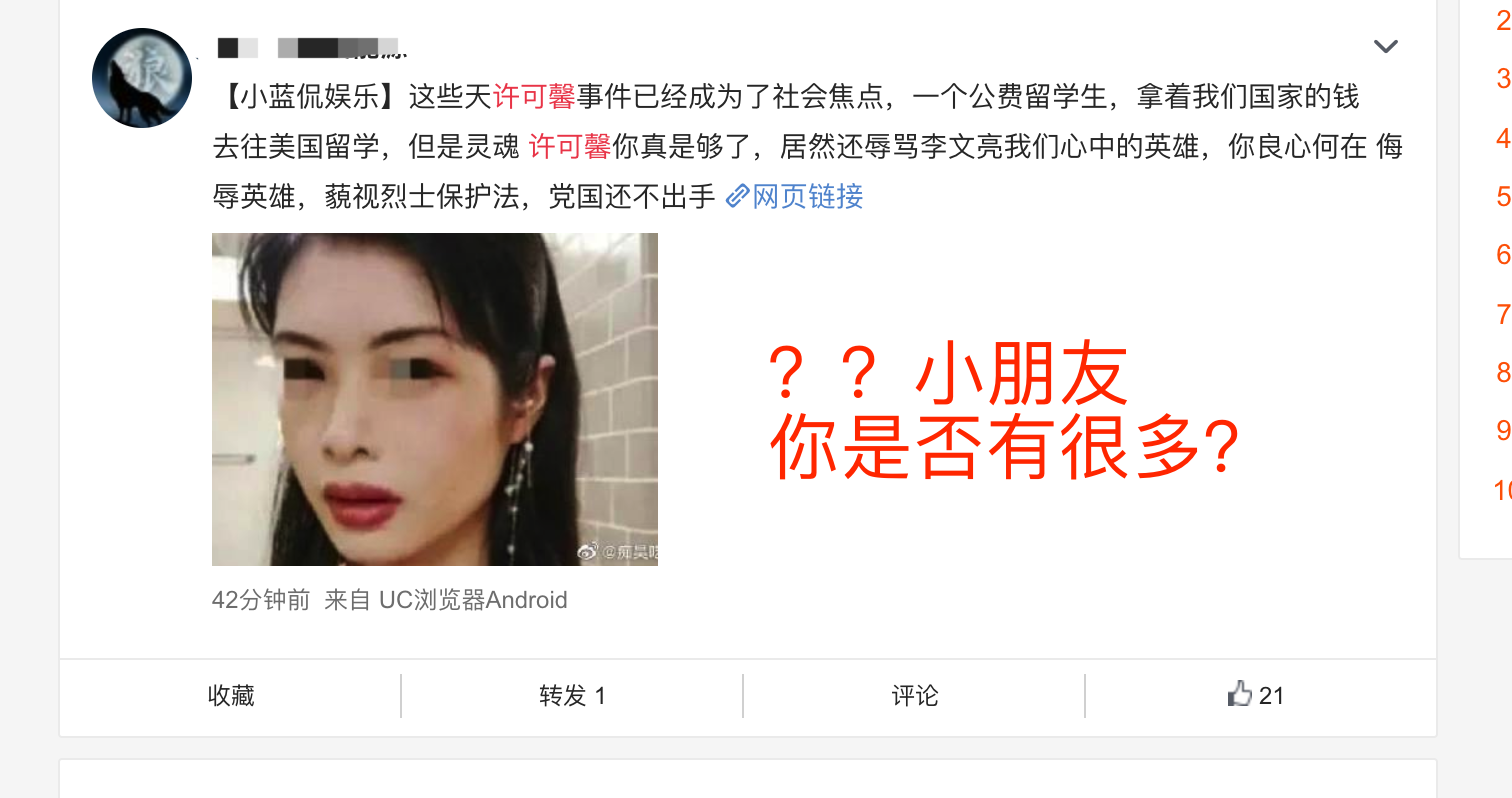Click 转发 1 to repost

click(572, 695)
